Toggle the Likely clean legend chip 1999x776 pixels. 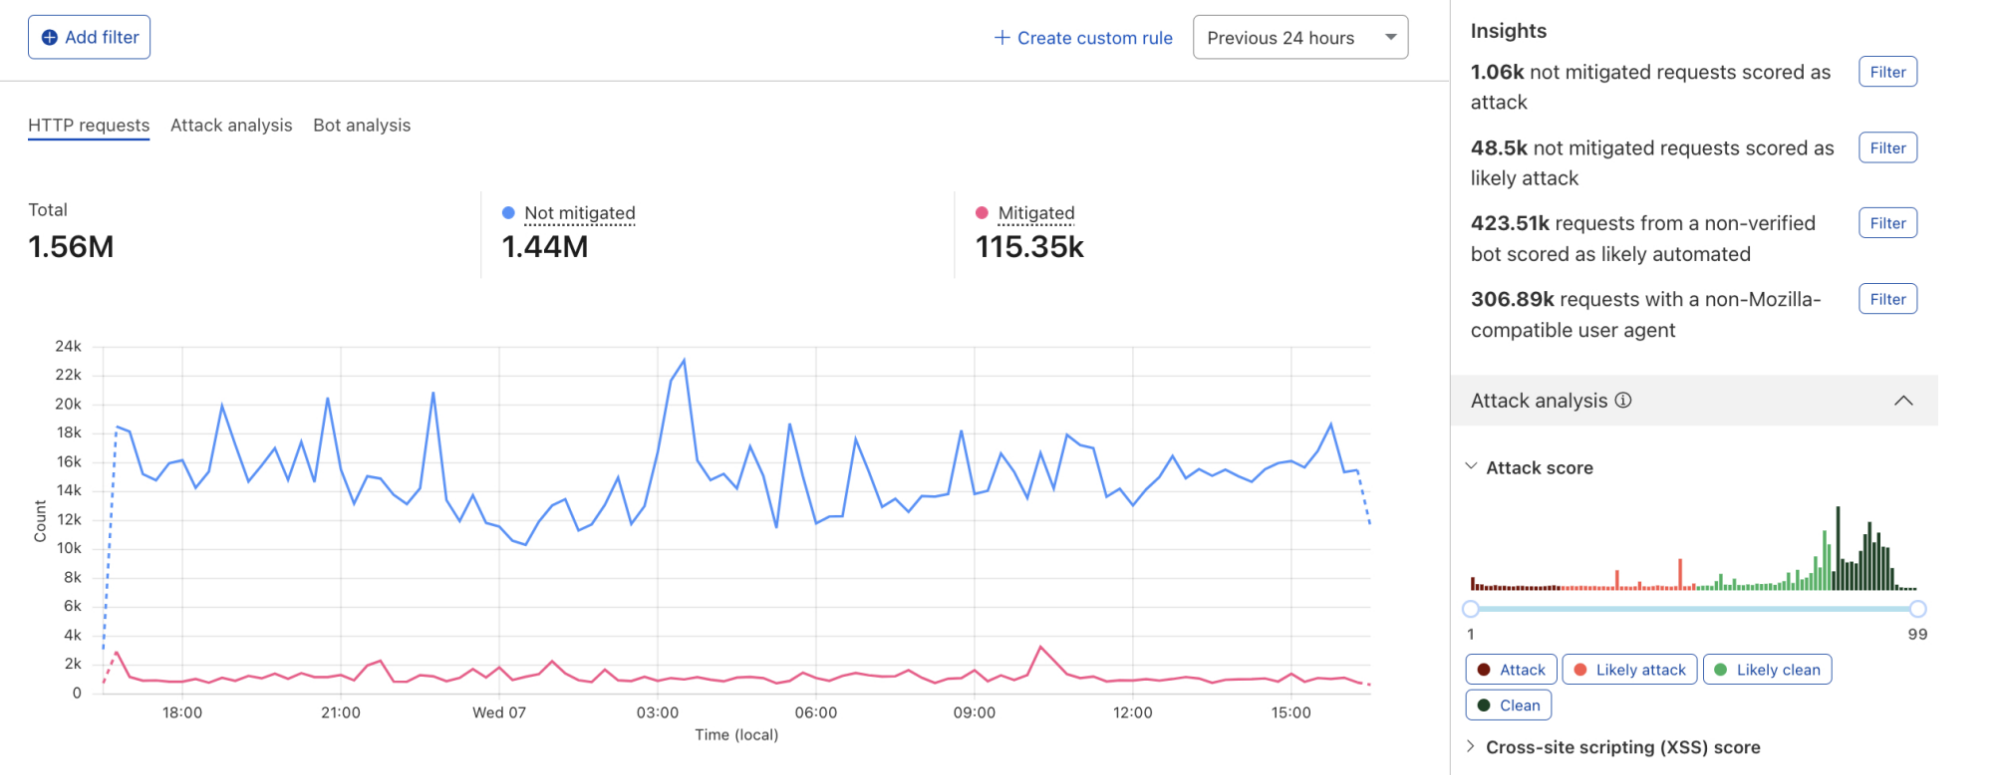pos(1767,670)
